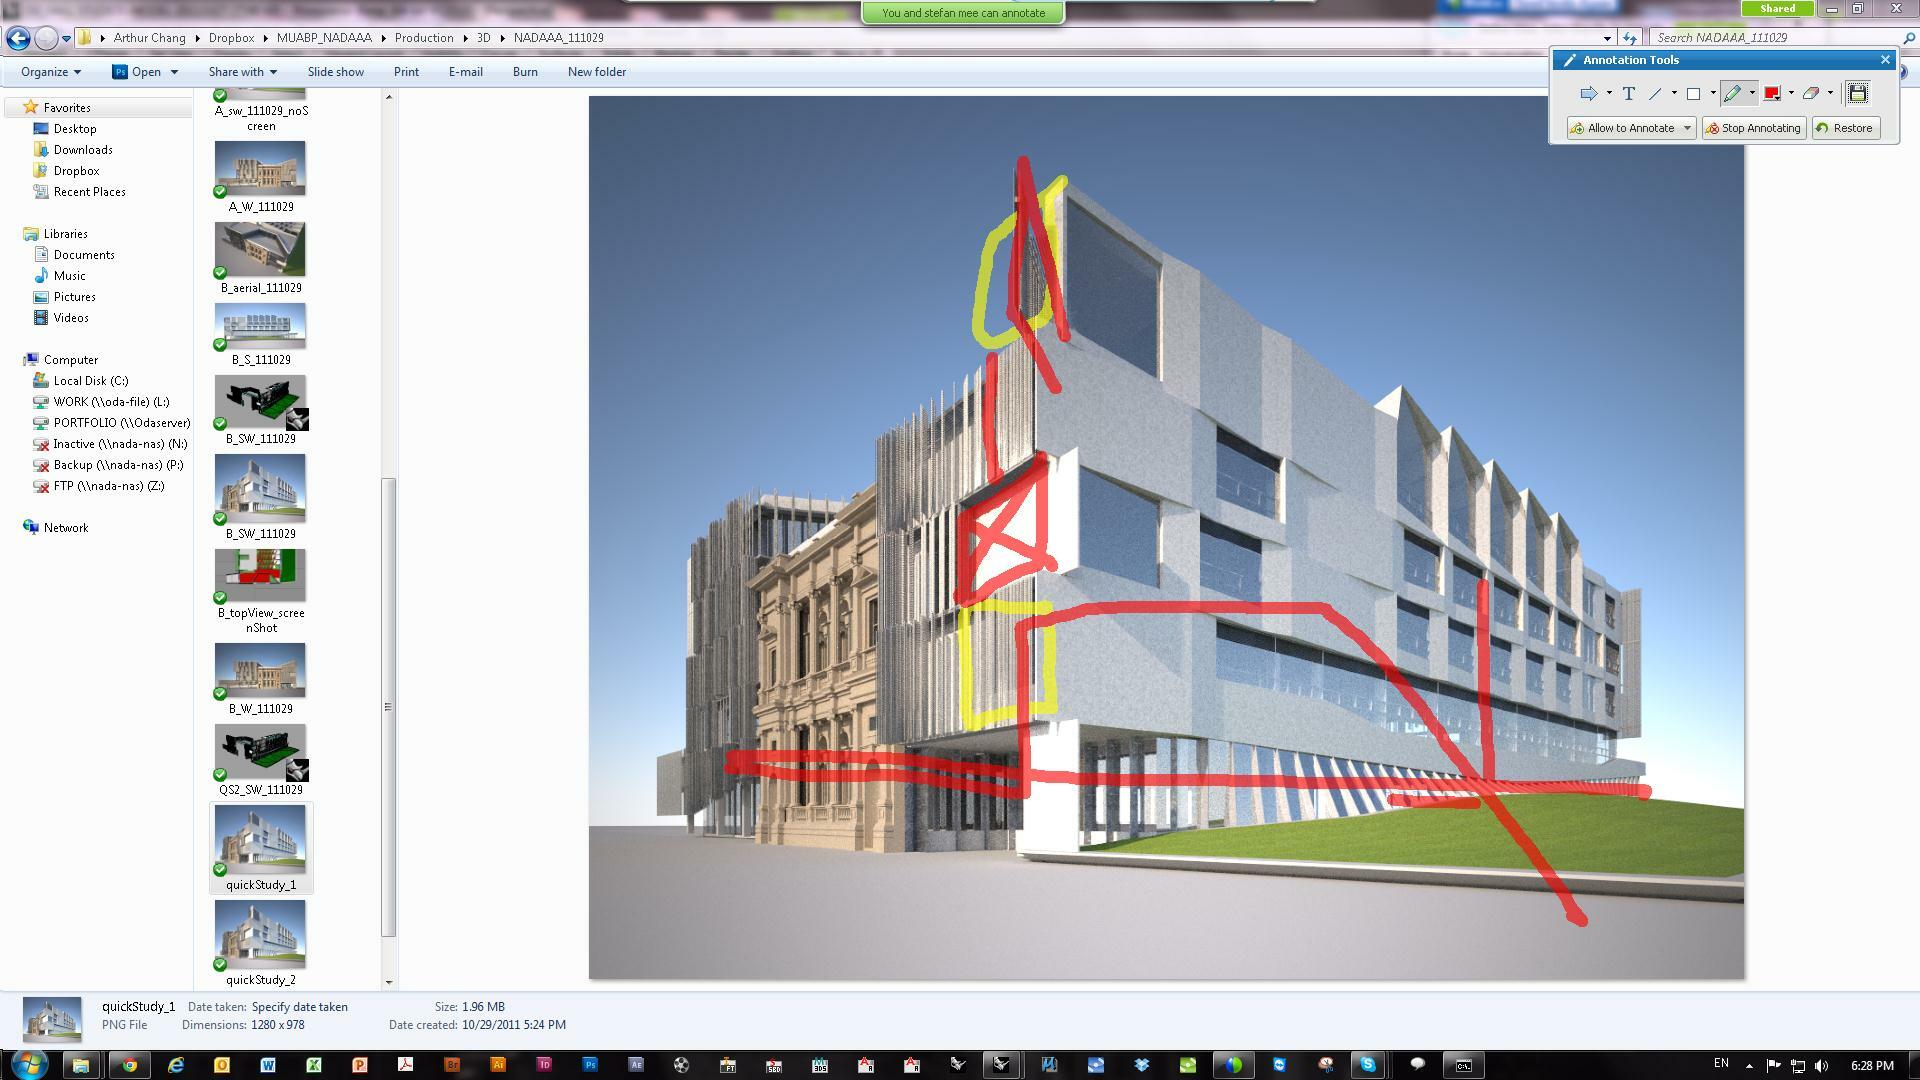Click E-mail in the Explorer toolbar

pyautogui.click(x=465, y=72)
